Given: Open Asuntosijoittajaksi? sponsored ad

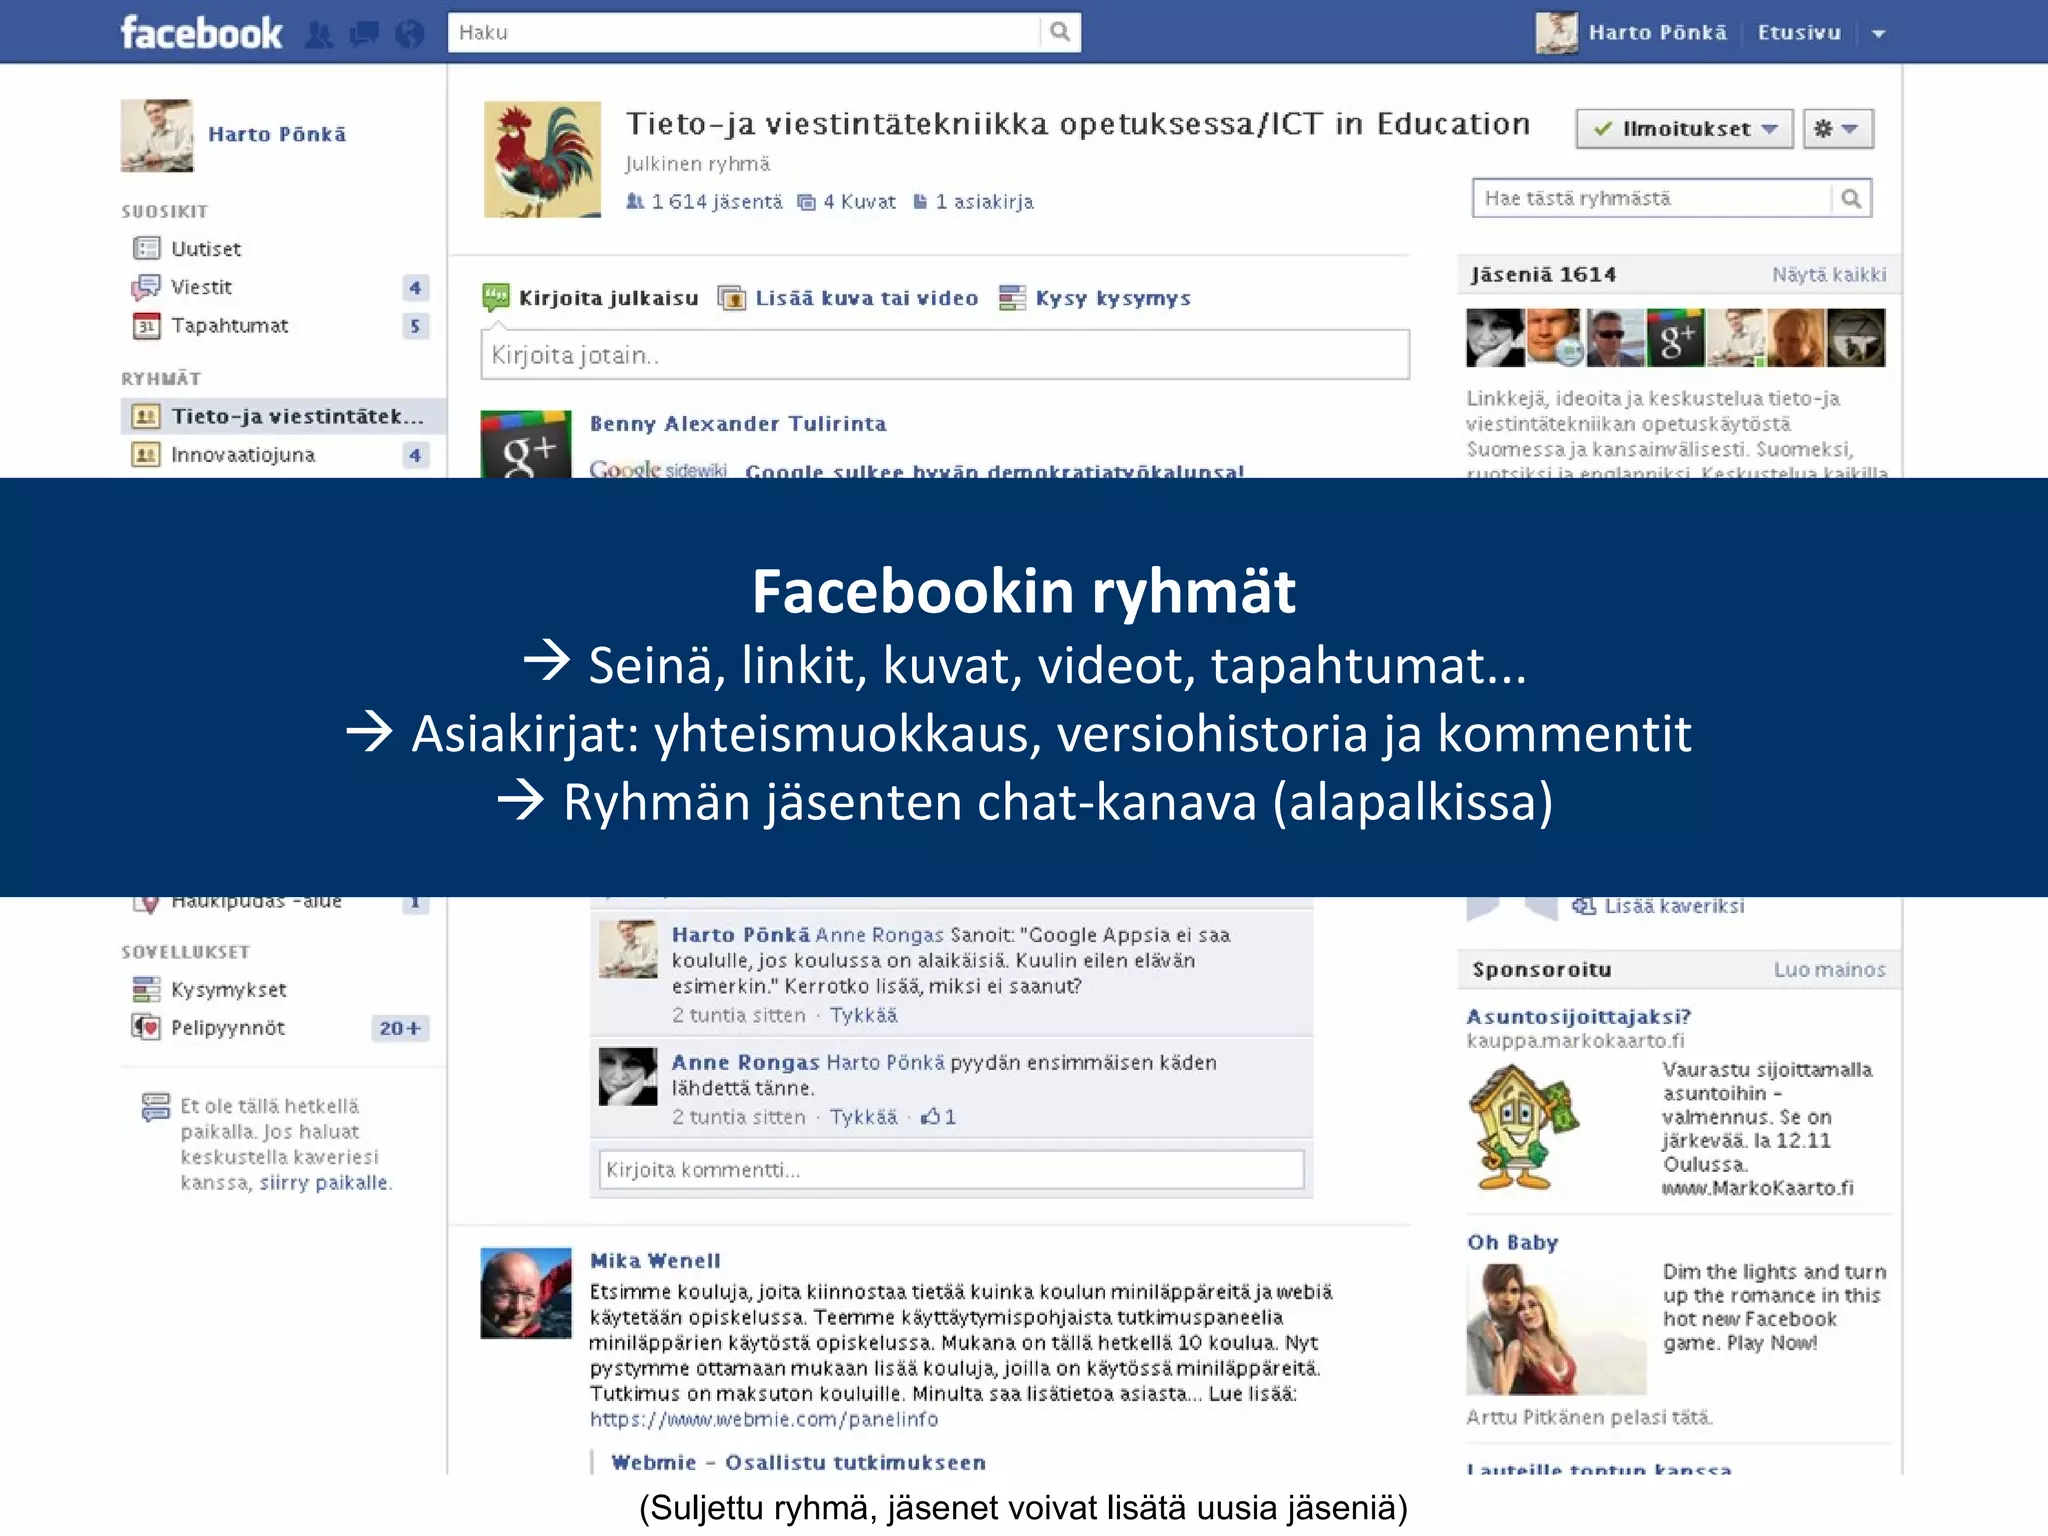Looking at the screenshot, I should 1578,1017.
